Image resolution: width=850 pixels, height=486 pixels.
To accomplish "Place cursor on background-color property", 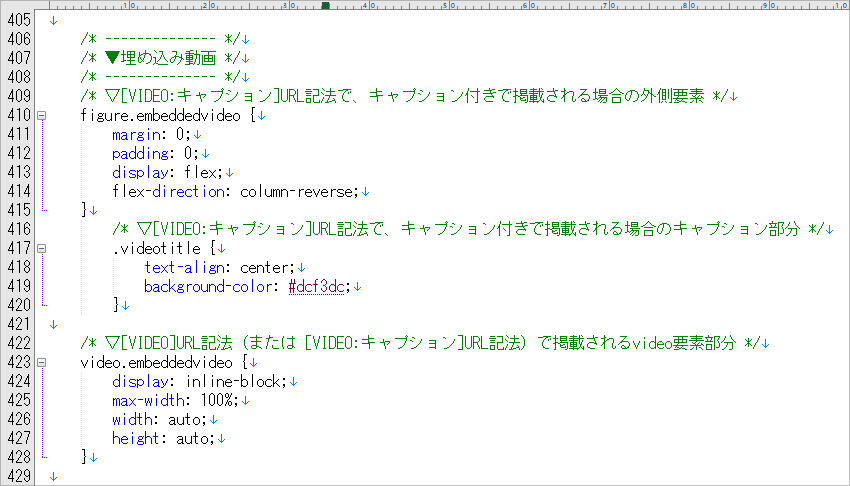I will click(211, 287).
